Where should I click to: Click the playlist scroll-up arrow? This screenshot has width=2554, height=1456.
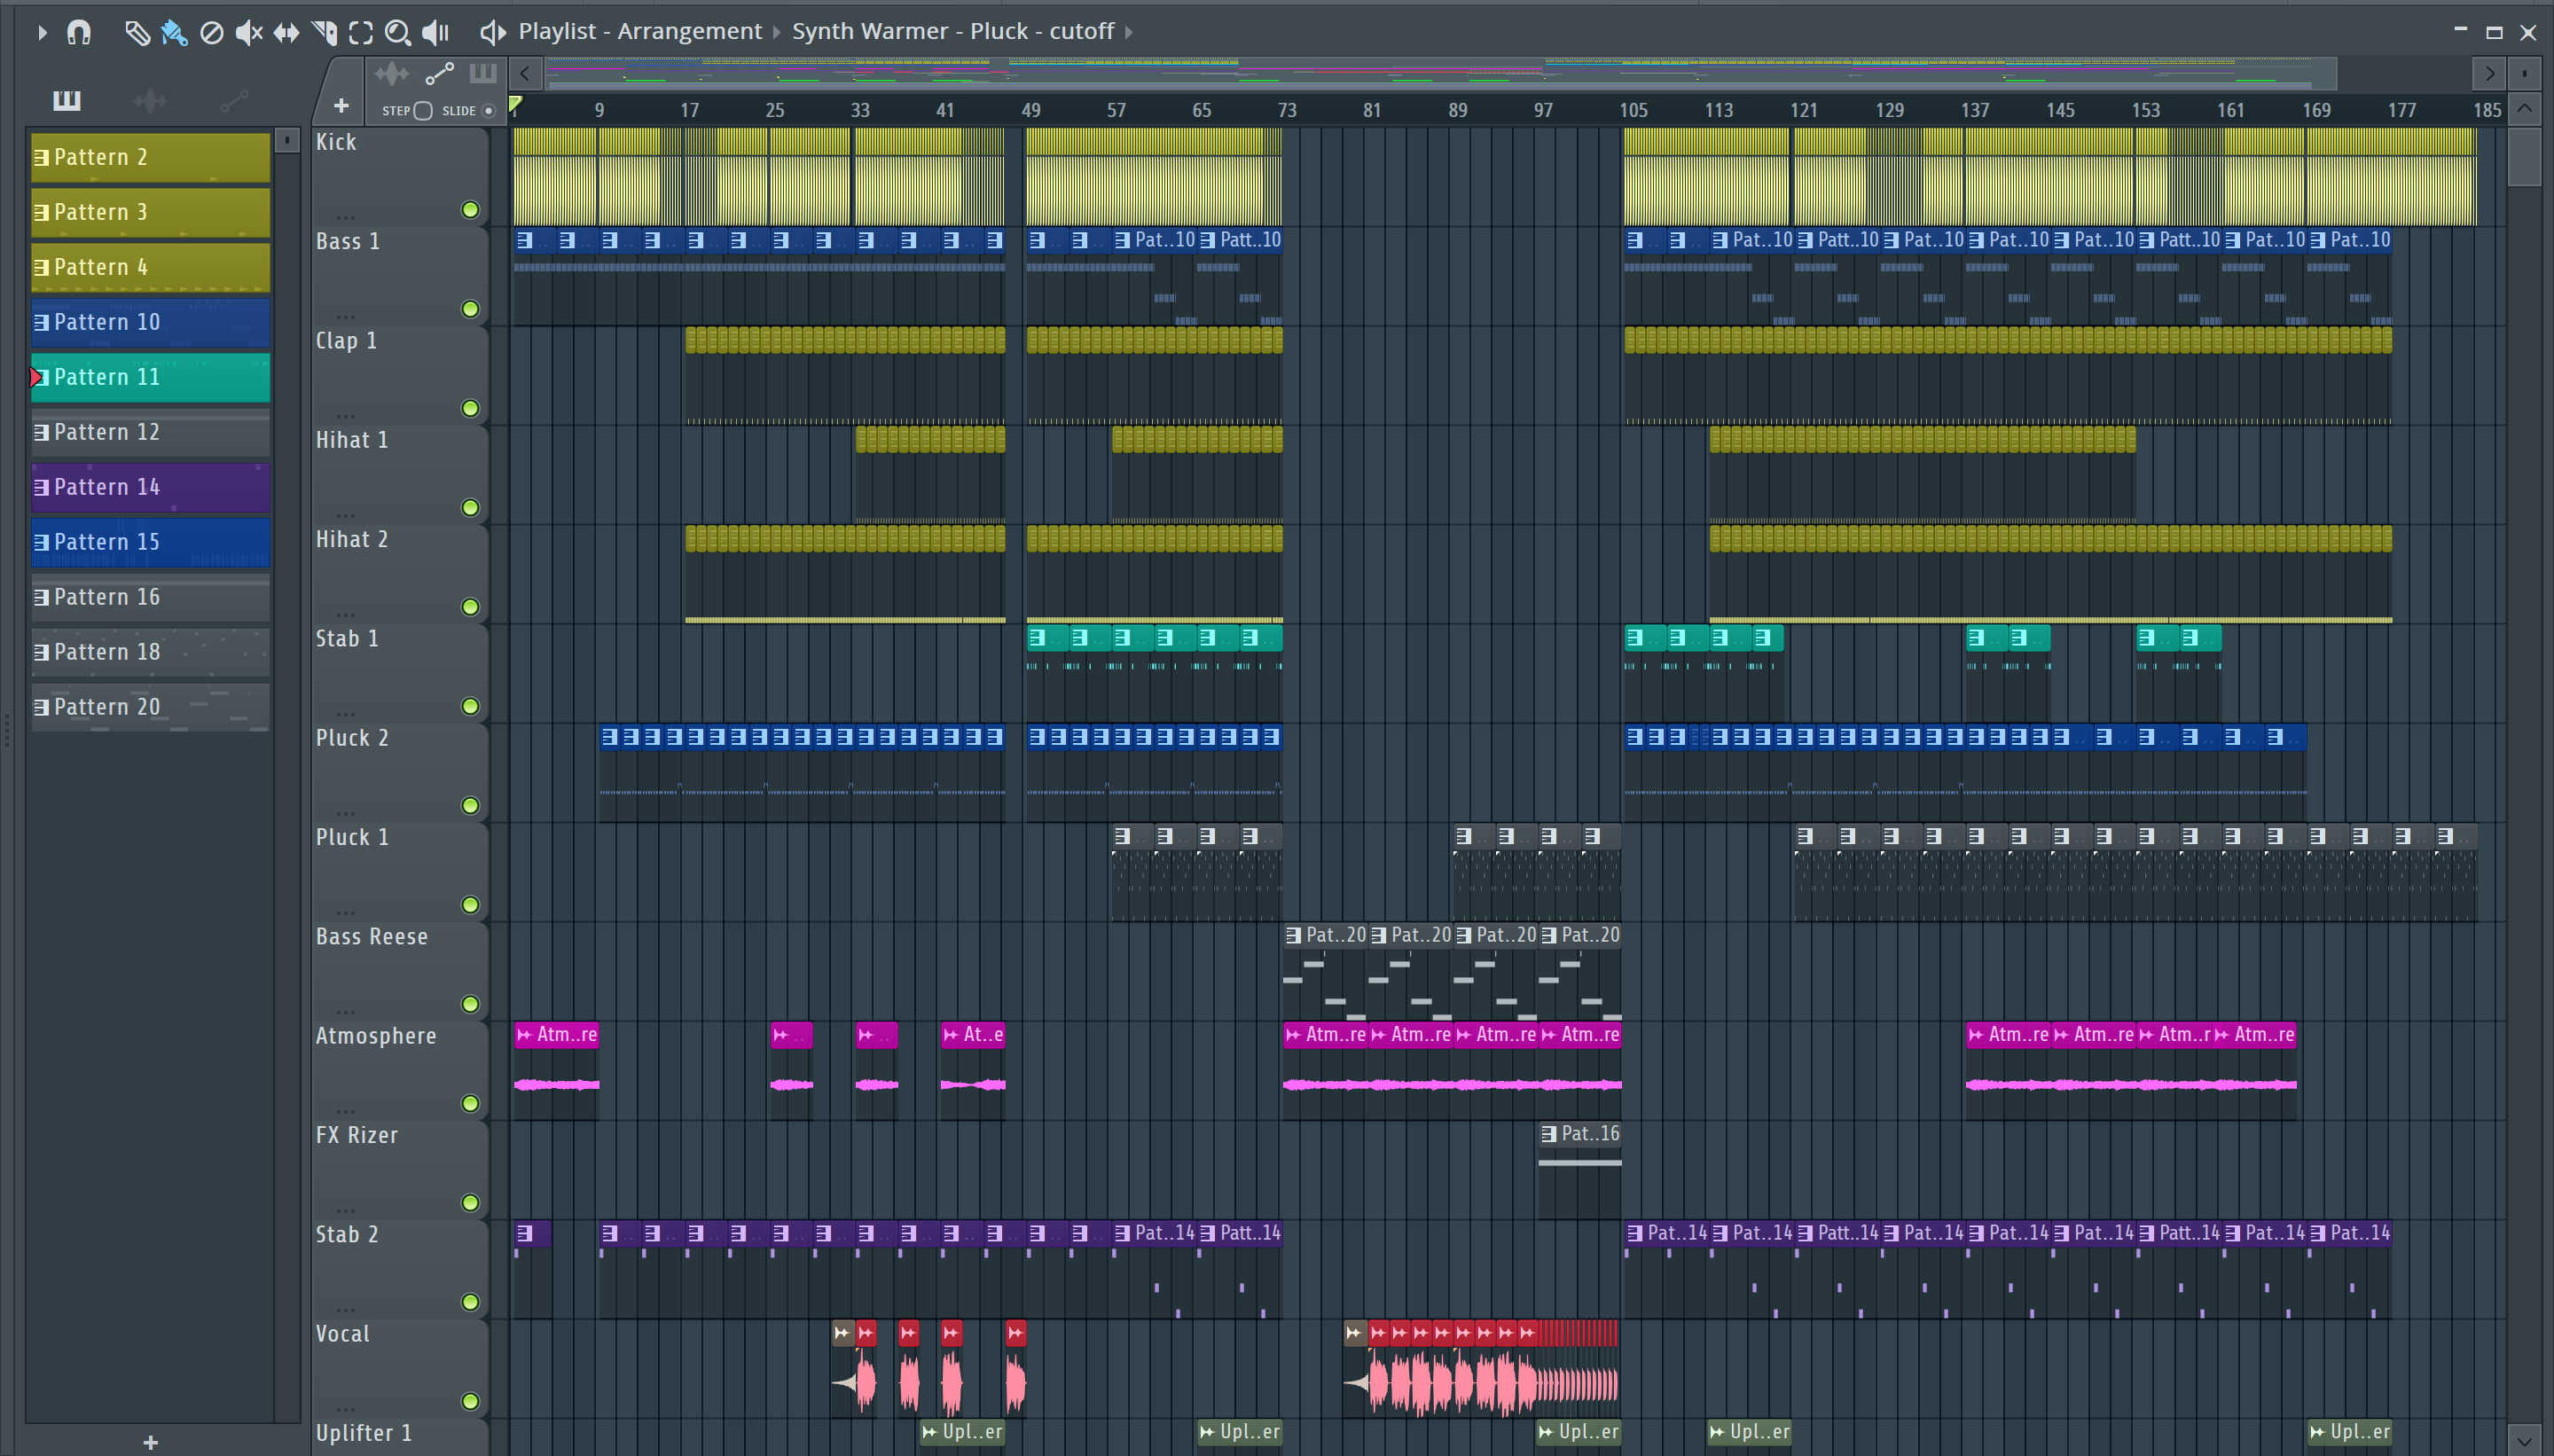point(2525,108)
